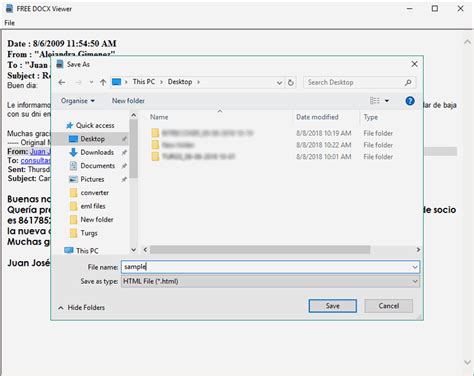Image resolution: width=474 pixels, height=376 pixels.
Task: Click the Save button
Action: coord(333,306)
